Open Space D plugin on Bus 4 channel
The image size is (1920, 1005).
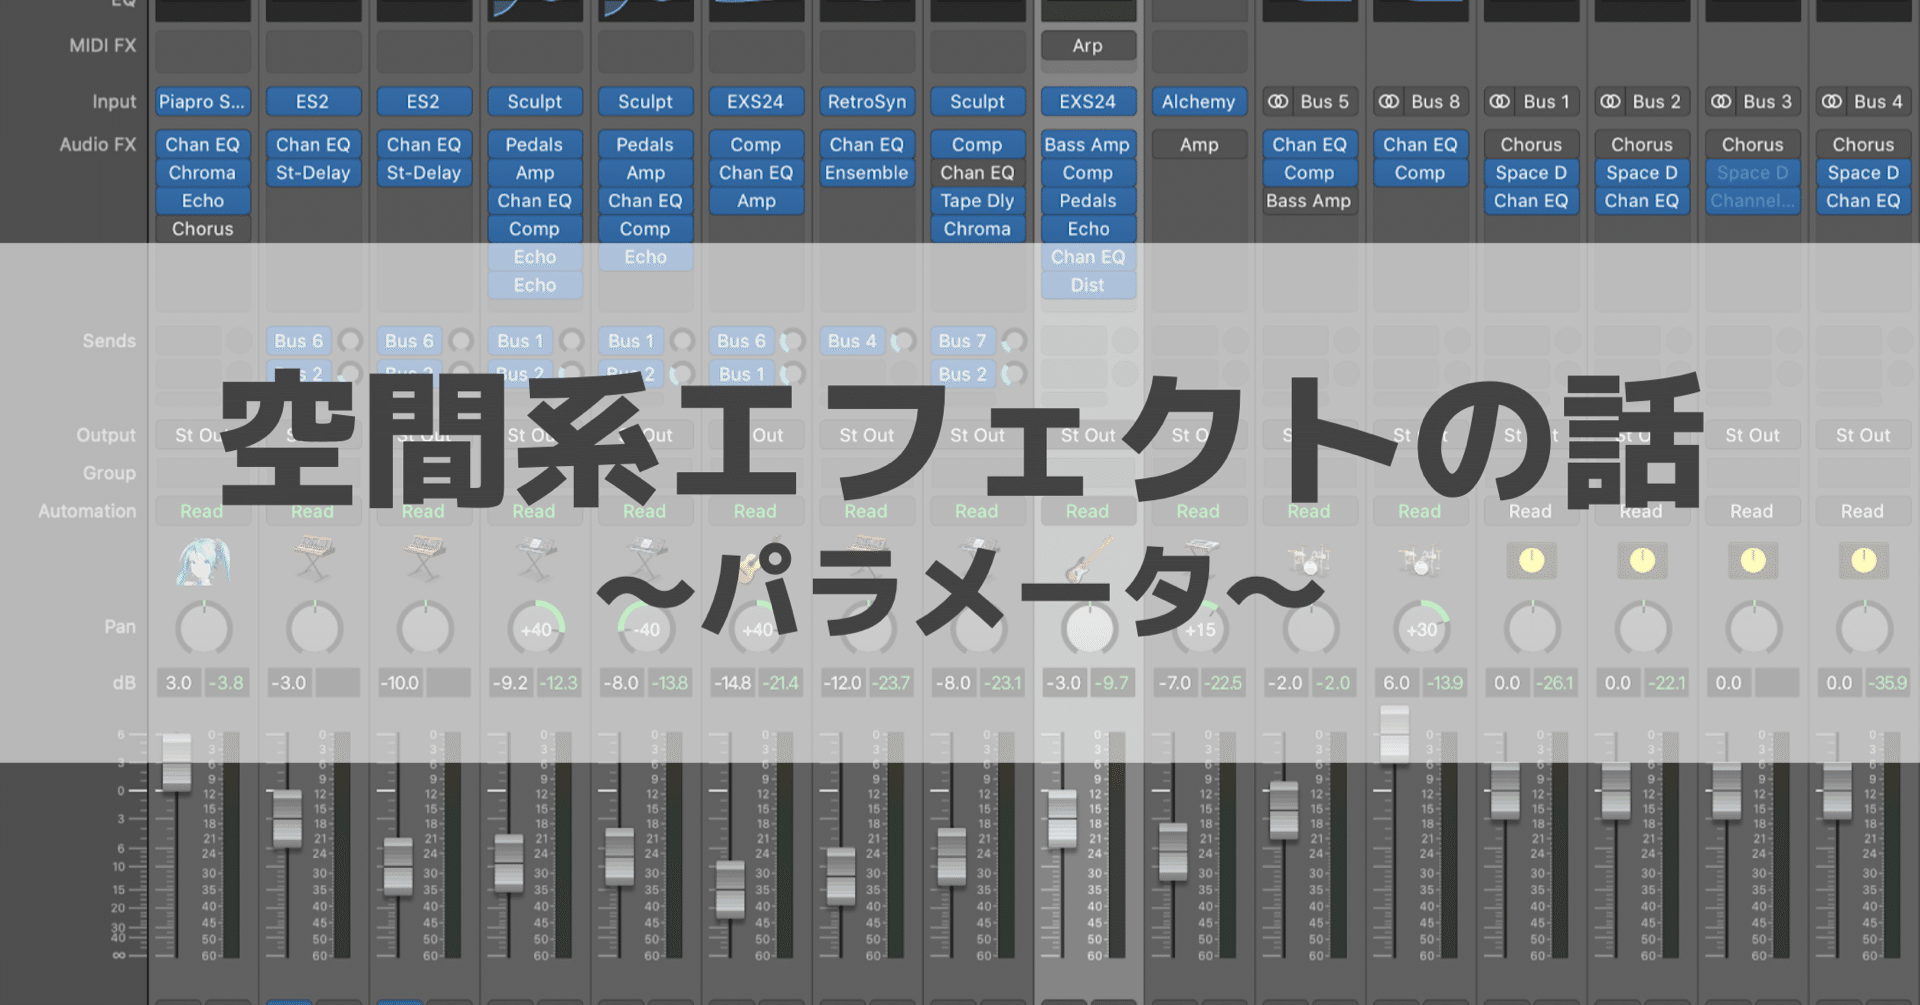pos(1863,172)
